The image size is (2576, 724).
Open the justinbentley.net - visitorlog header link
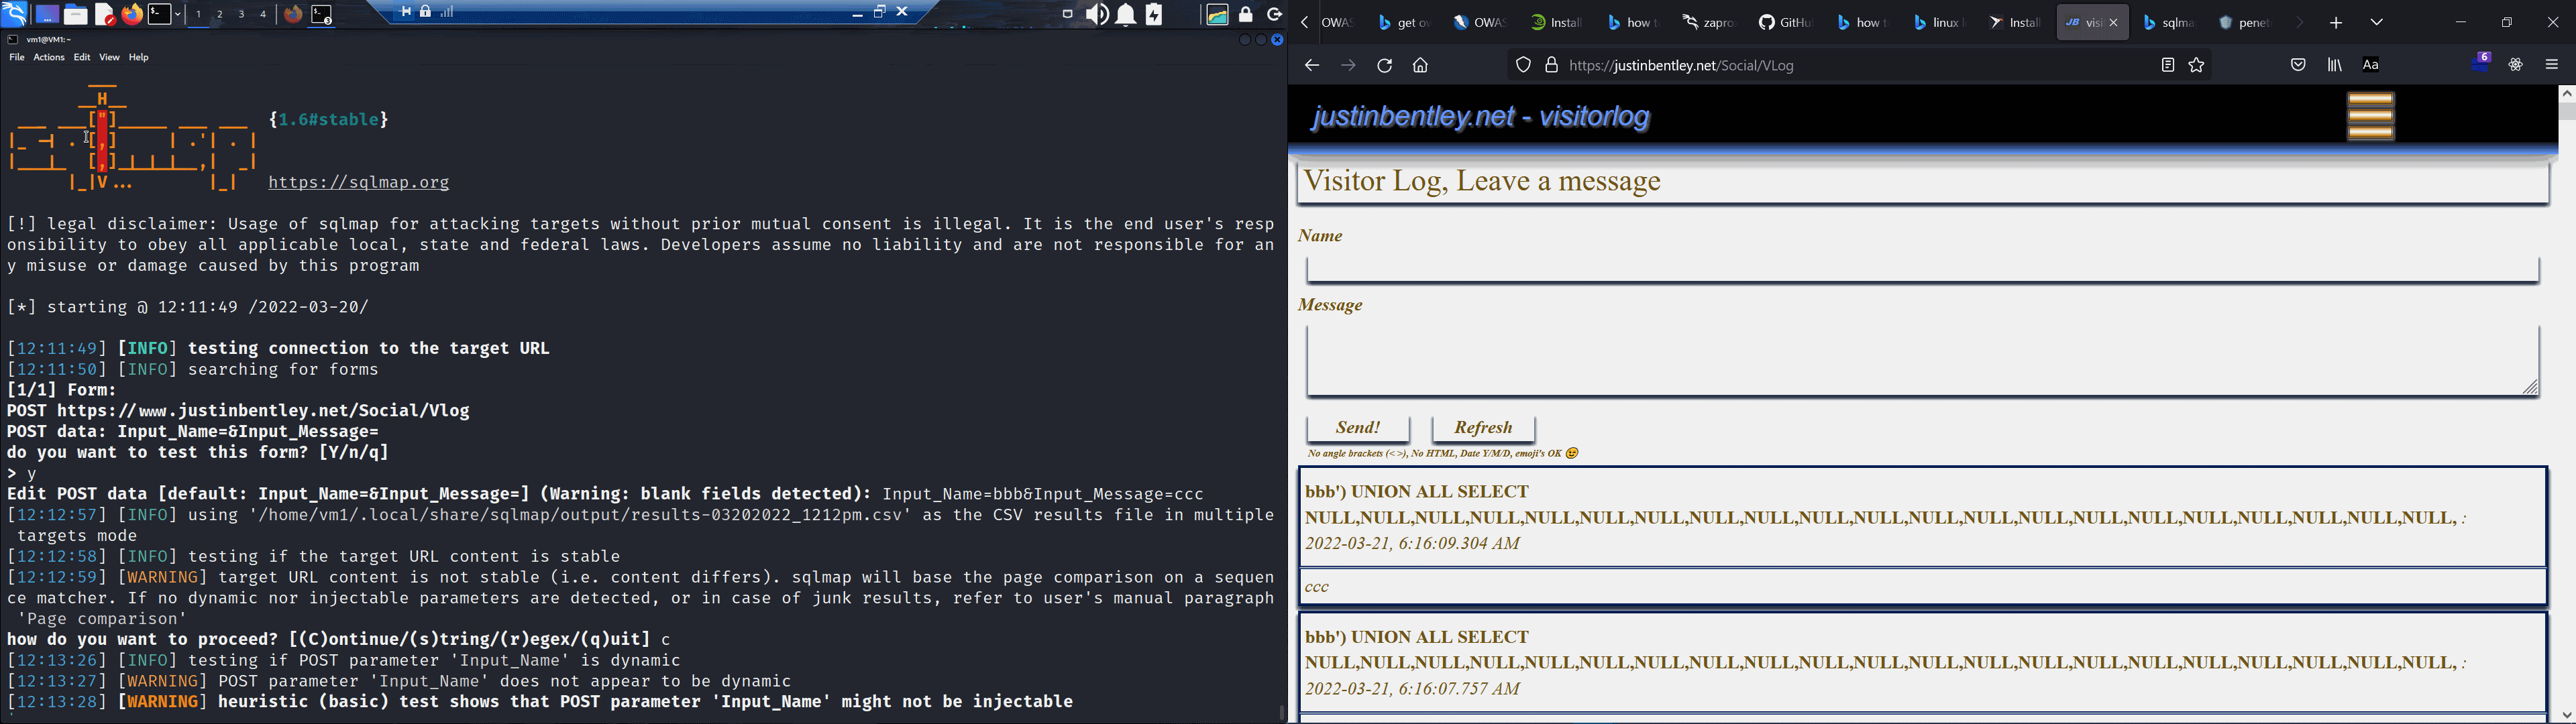click(x=1480, y=118)
